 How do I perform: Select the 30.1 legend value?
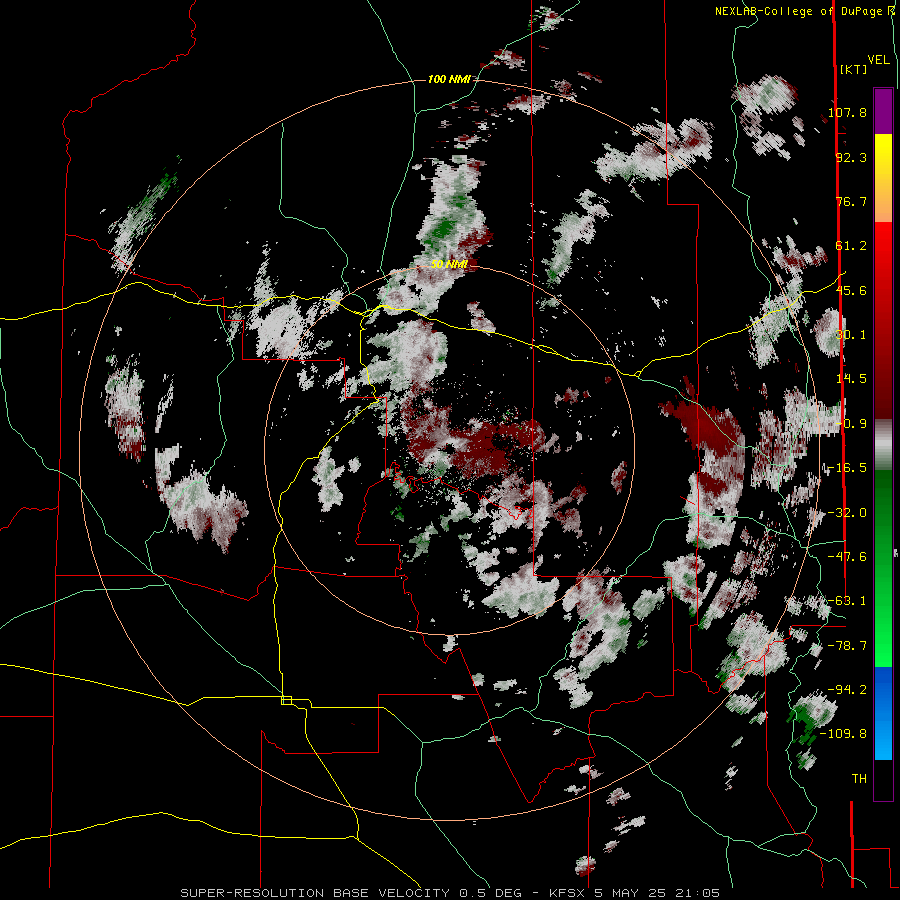[x=851, y=335]
